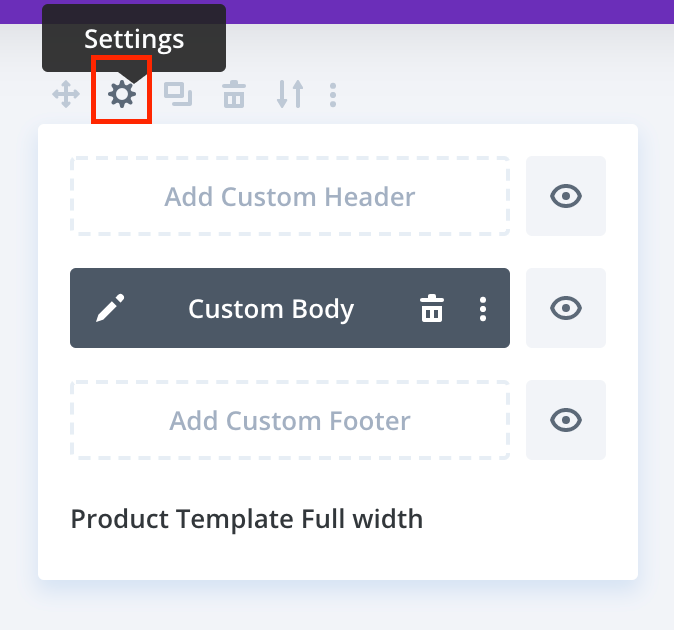Hide the Custom Body using eye icon
Viewport: 674px width, 630px height.
pyautogui.click(x=566, y=308)
